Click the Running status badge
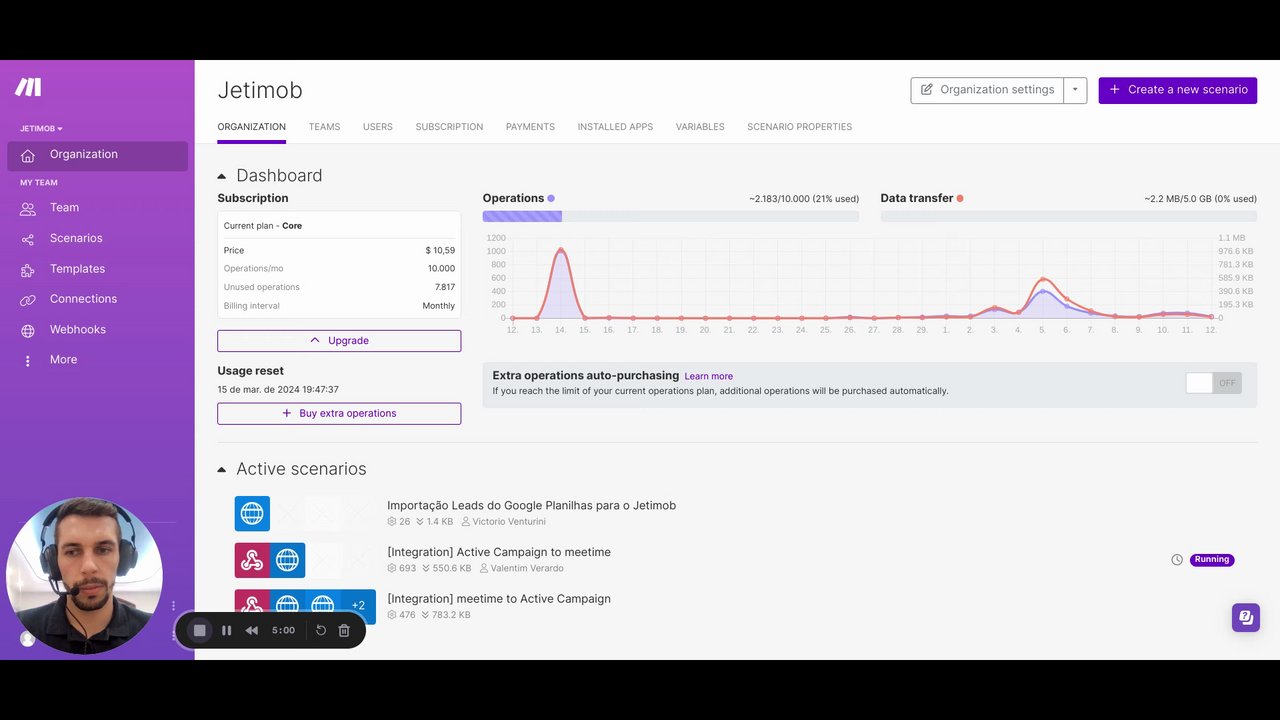The width and height of the screenshot is (1280, 720). click(1212, 560)
